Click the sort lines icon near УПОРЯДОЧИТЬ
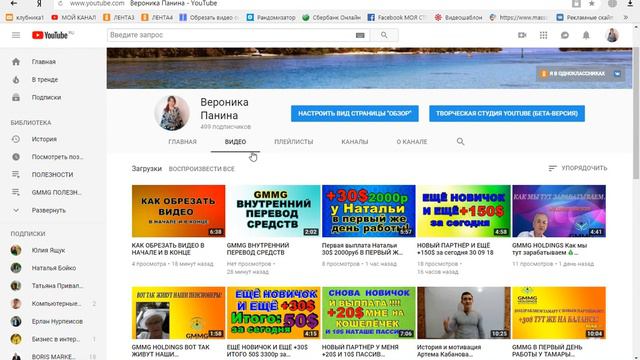640x360 pixels. [552, 168]
